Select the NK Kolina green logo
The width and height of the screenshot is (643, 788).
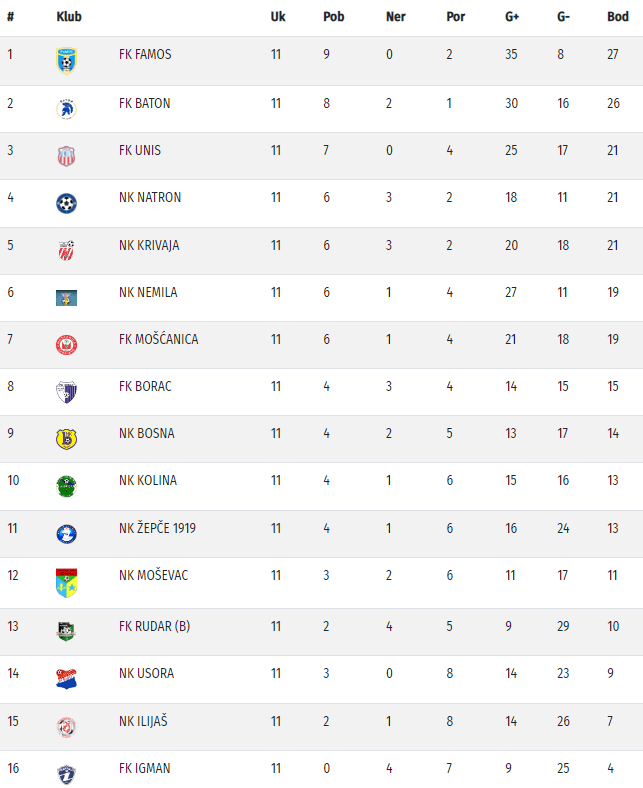pyautogui.click(x=66, y=486)
